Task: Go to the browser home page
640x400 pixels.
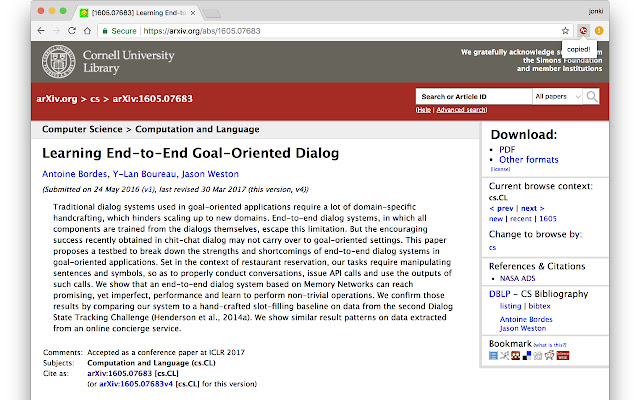Action: click(87, 31)
